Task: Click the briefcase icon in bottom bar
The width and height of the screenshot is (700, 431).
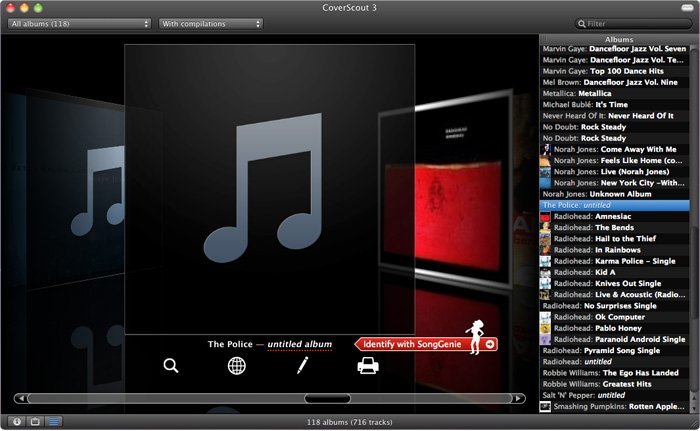Action: (x=35, y=422)
